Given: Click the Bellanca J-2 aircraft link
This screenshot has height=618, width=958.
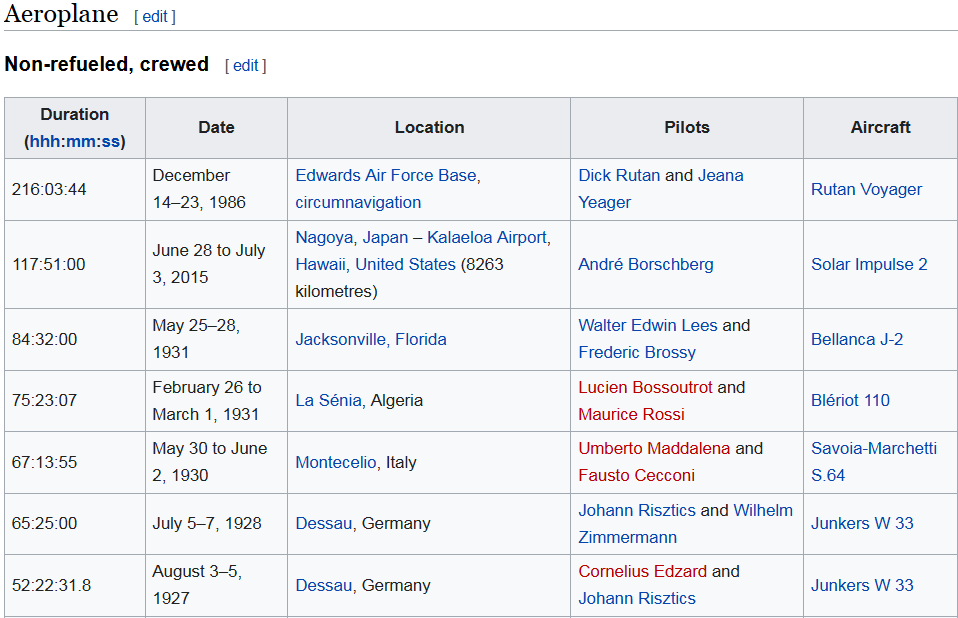Looking at the screenshot, I should coord(857,340).
